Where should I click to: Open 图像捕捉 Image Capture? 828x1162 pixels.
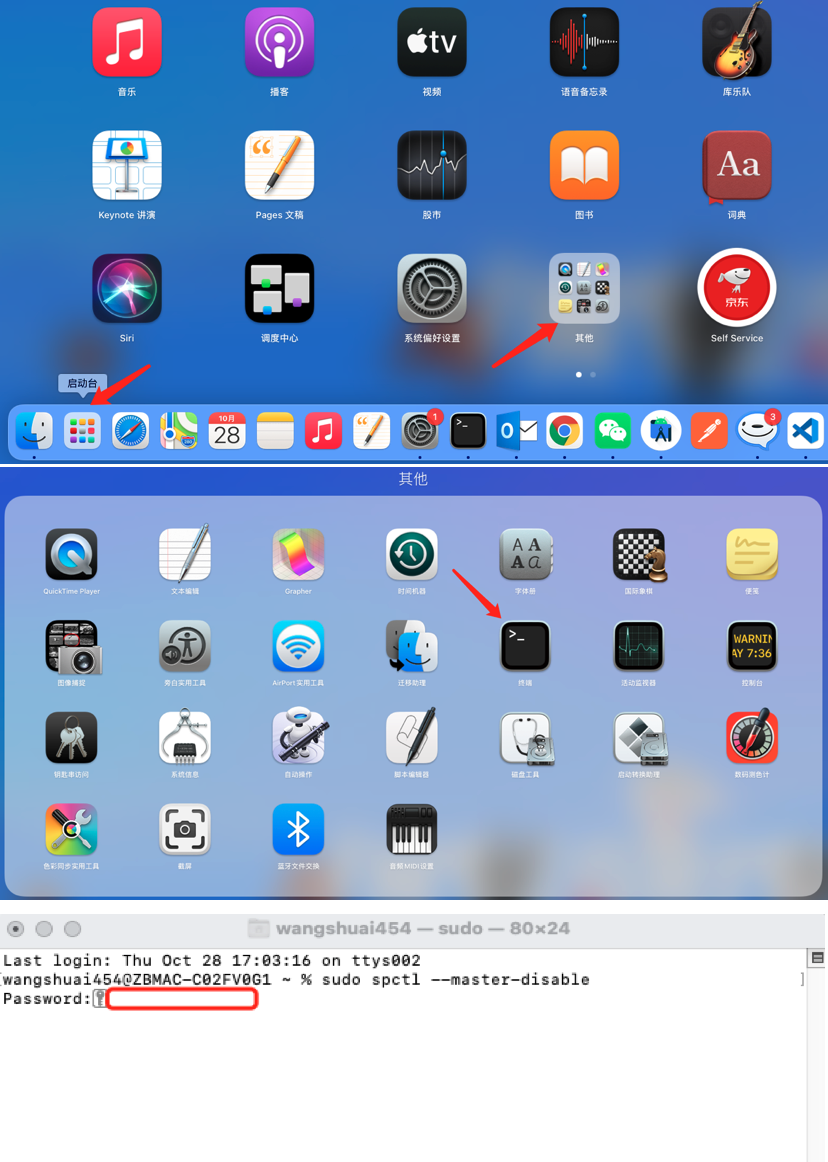pyautogui.click(x=73, y=646)
